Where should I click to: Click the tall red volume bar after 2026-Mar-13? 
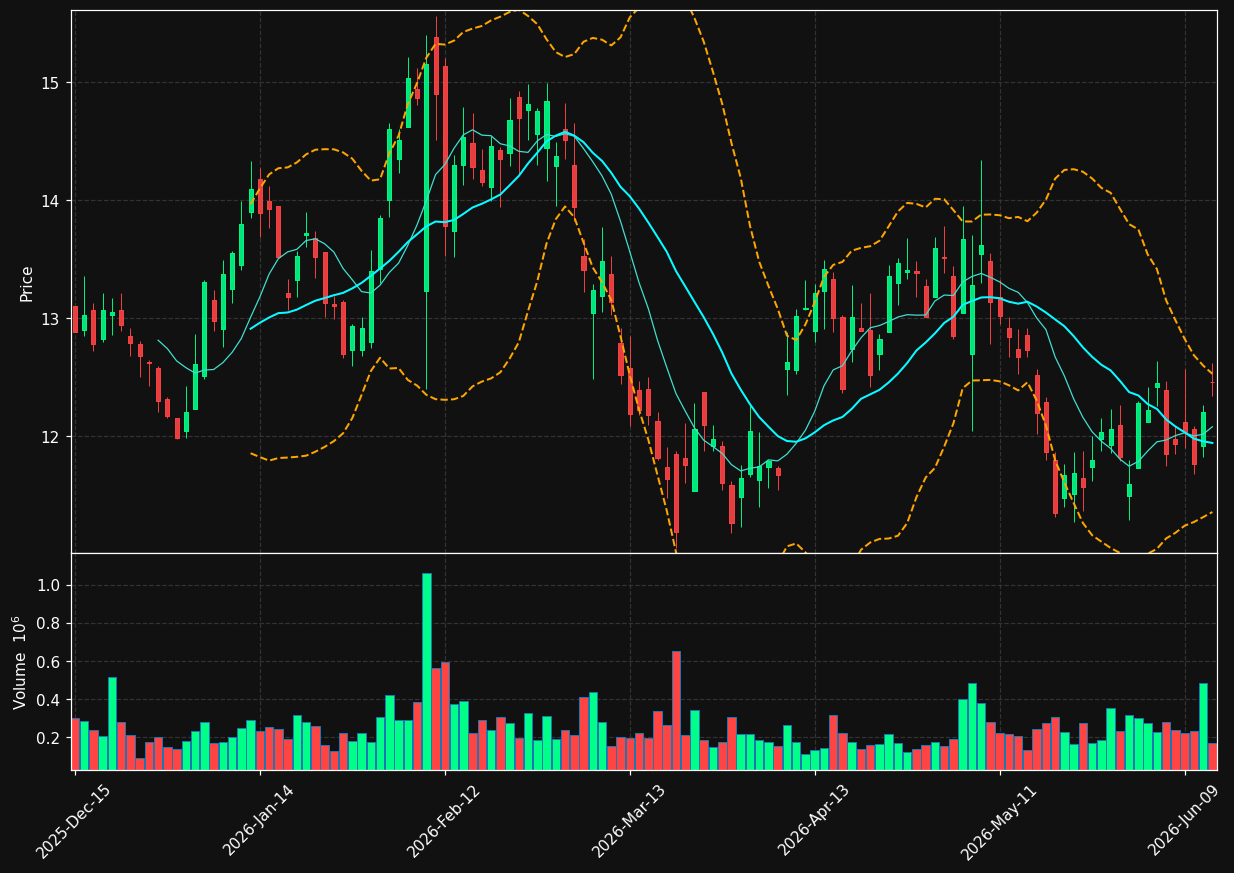pos(676,710)
